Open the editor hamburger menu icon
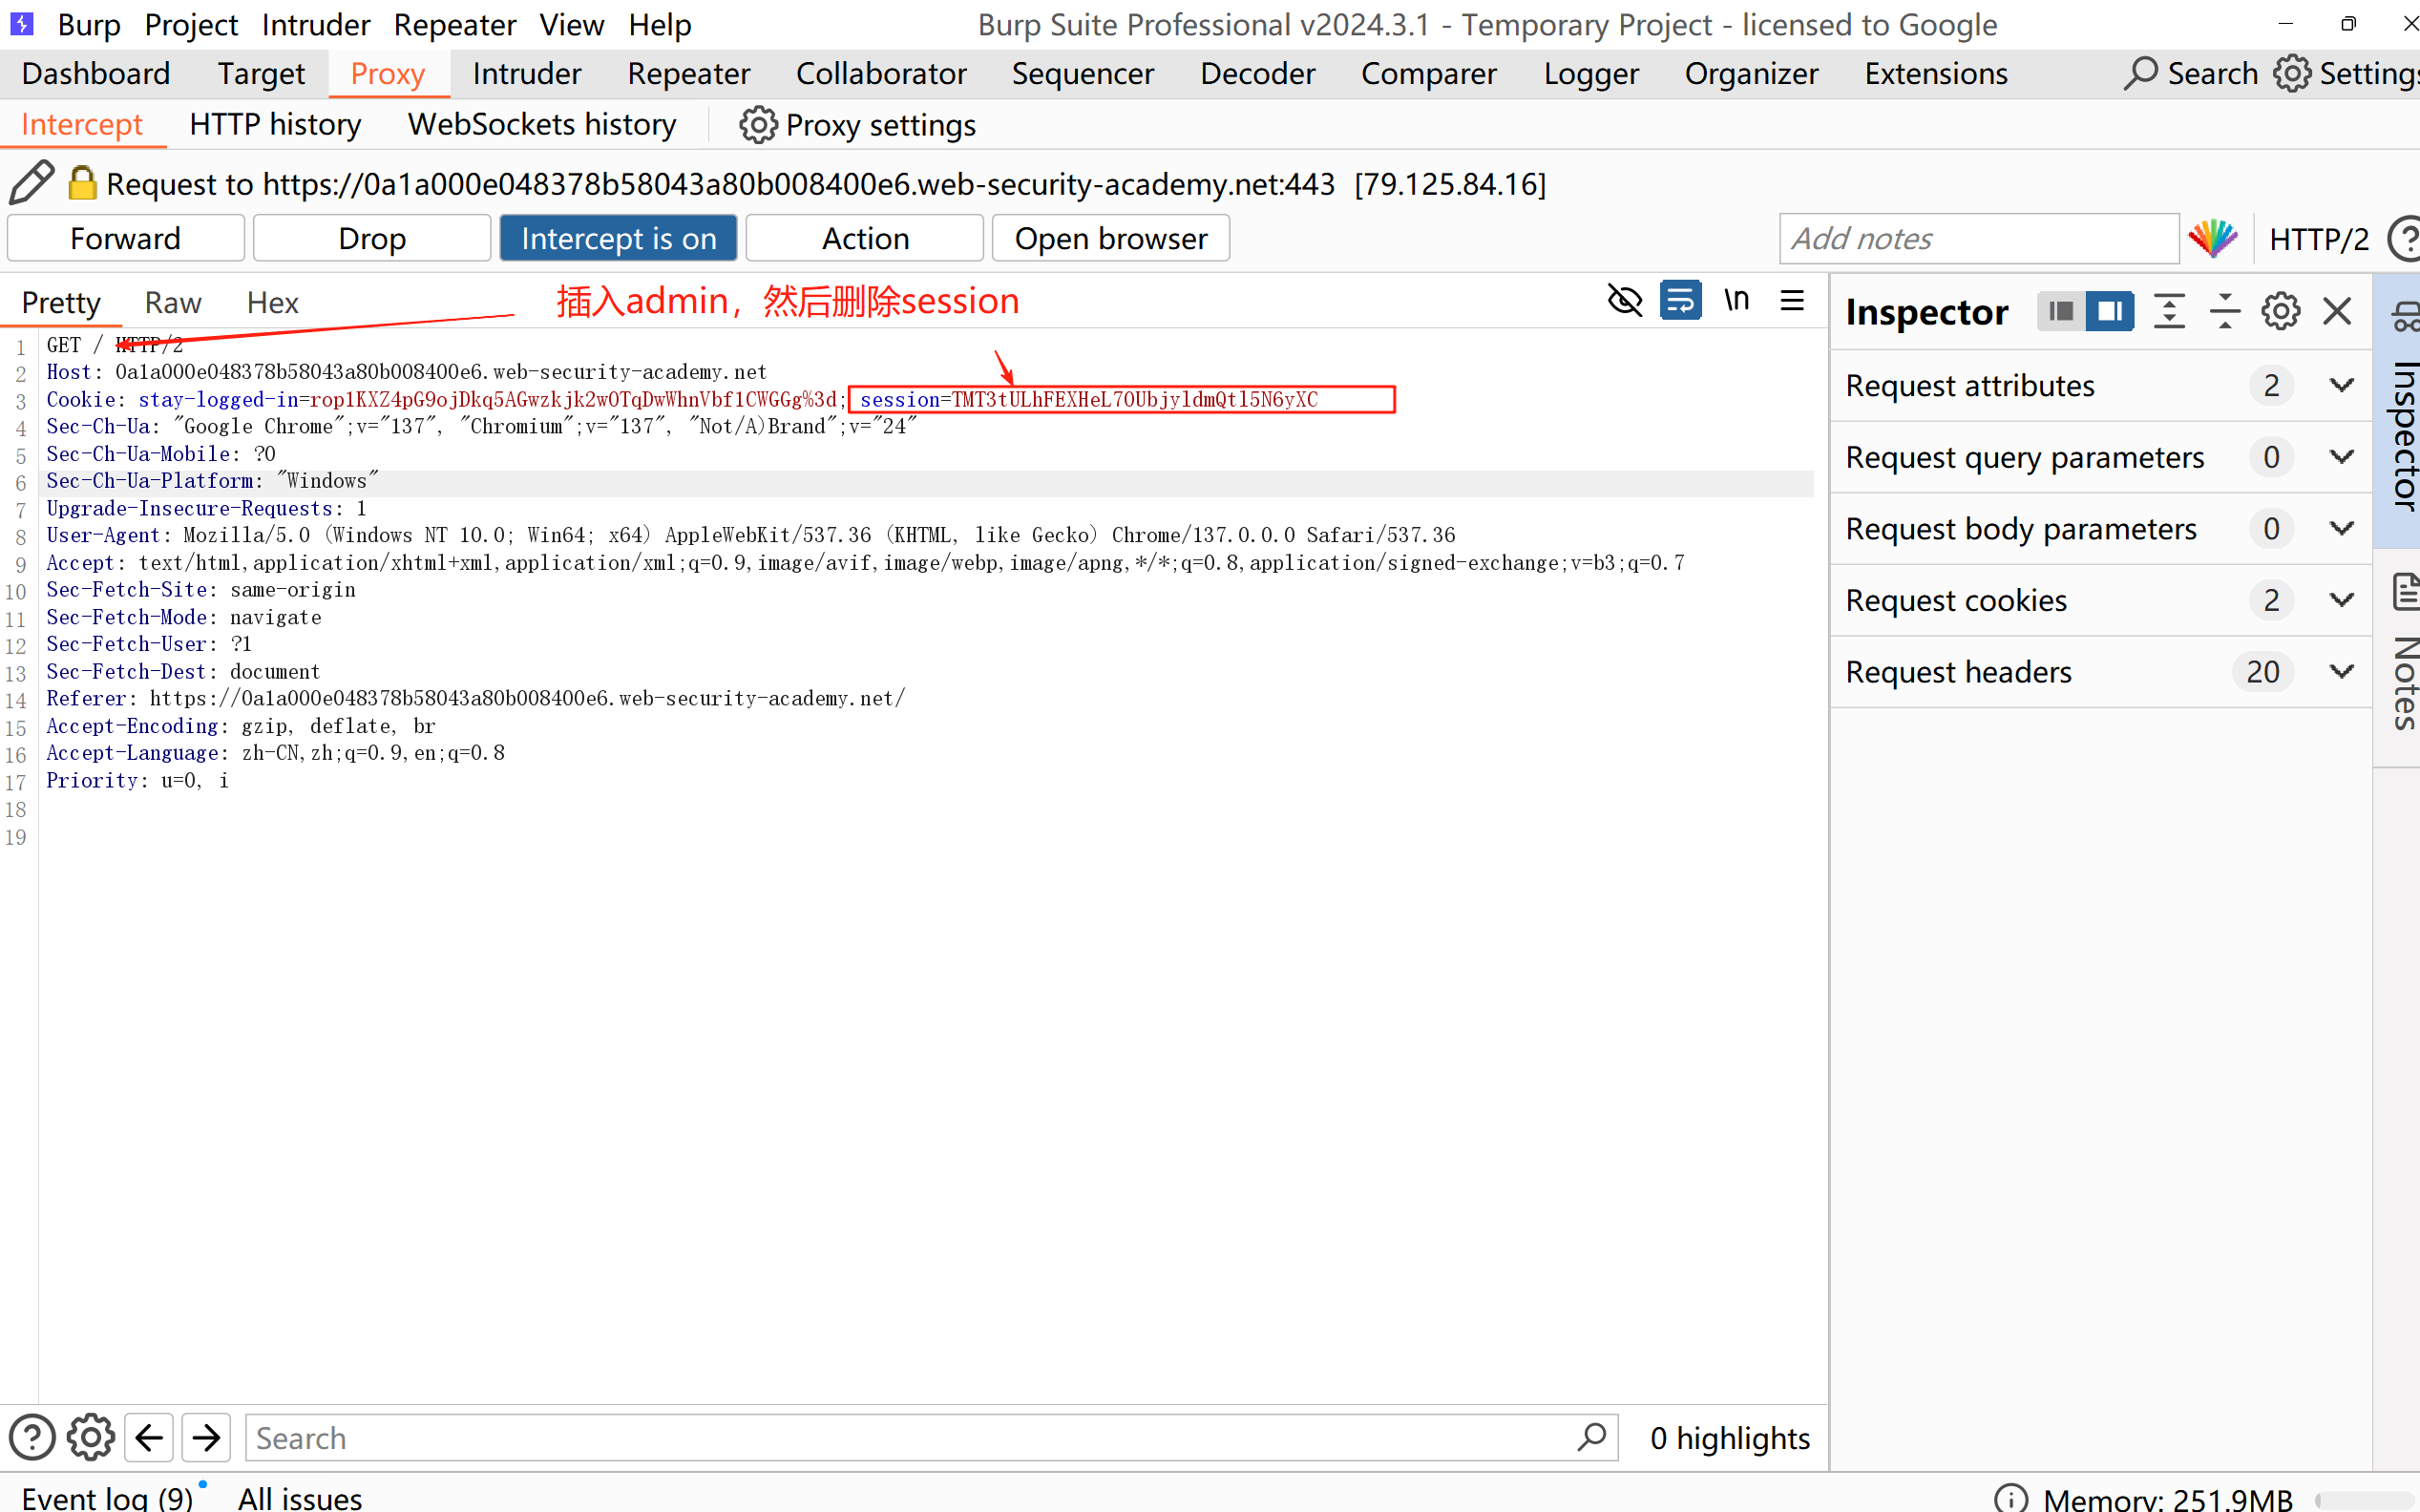The image size is (2420, 1512). 1792,300
